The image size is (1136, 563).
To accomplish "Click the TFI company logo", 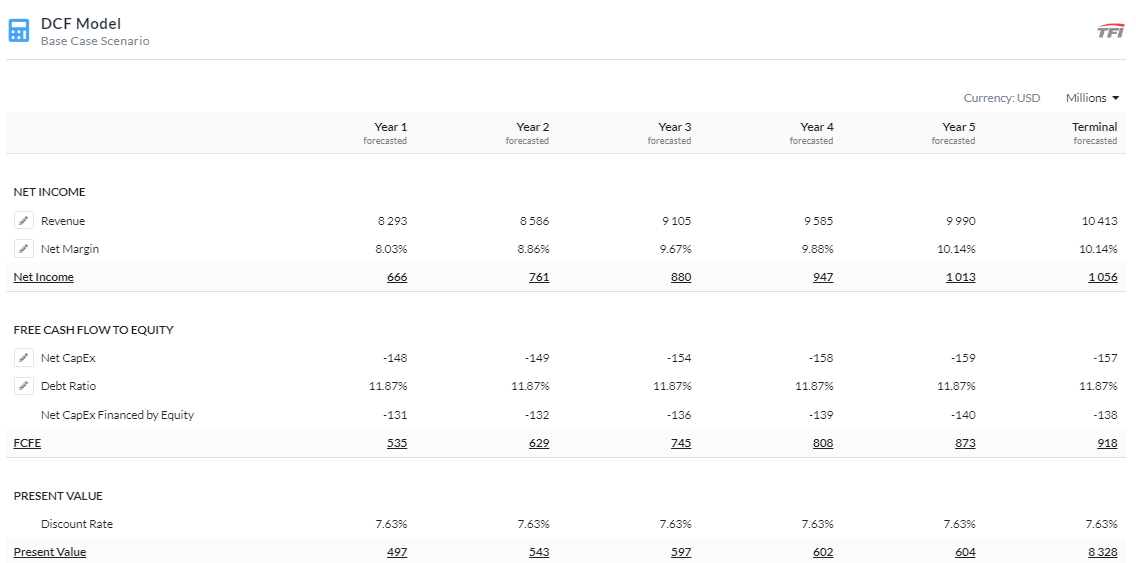I will pos(1110,31).
